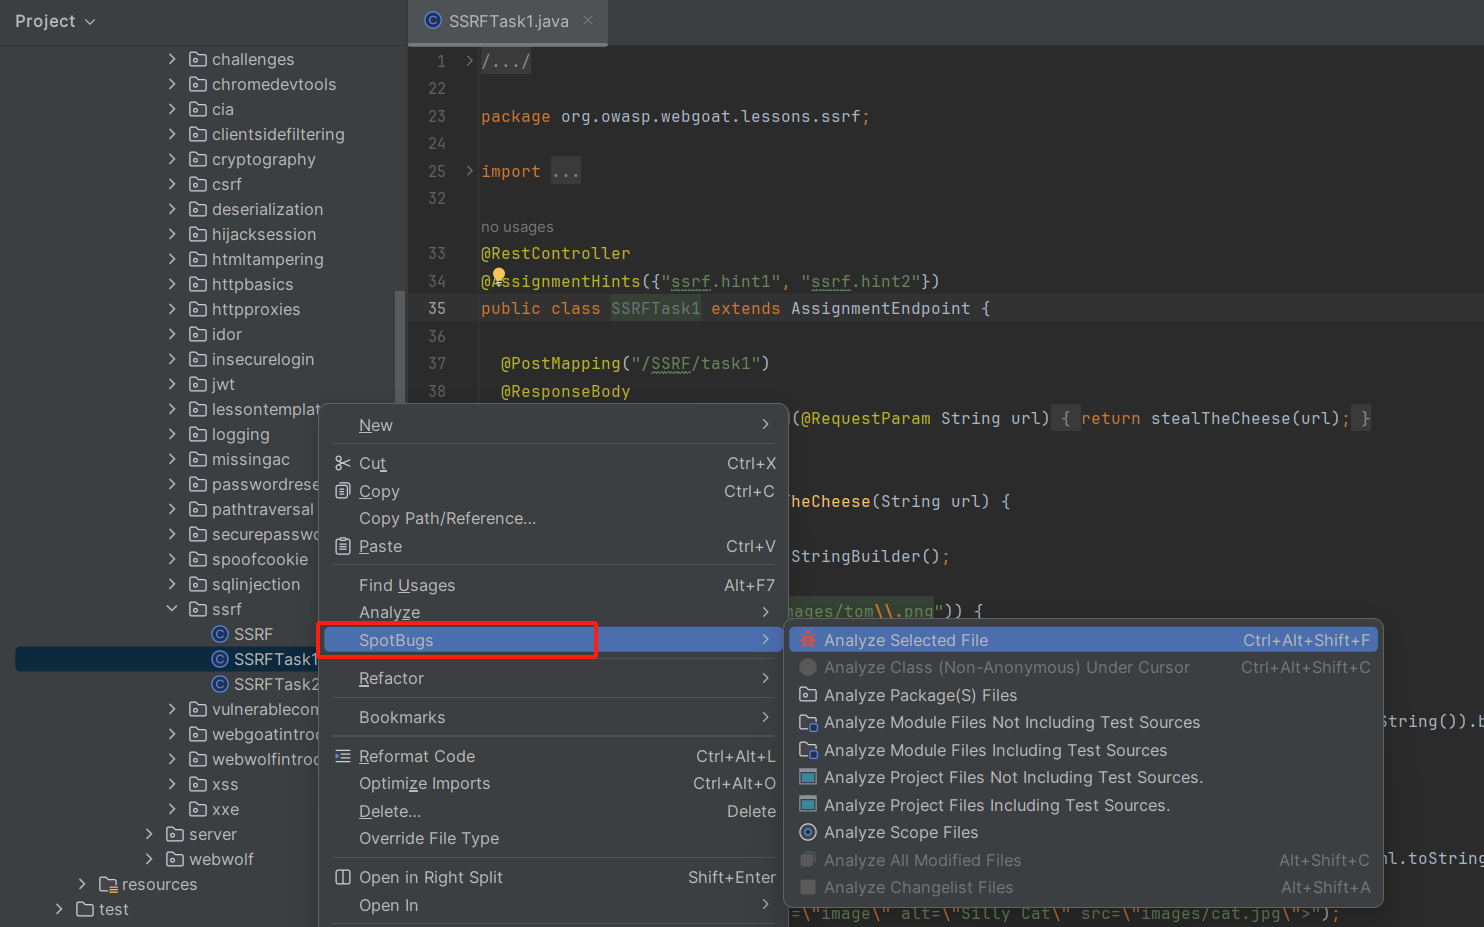
Task: Click the Project tree vertical scrollbar
Action: click(x=400, y=347)
